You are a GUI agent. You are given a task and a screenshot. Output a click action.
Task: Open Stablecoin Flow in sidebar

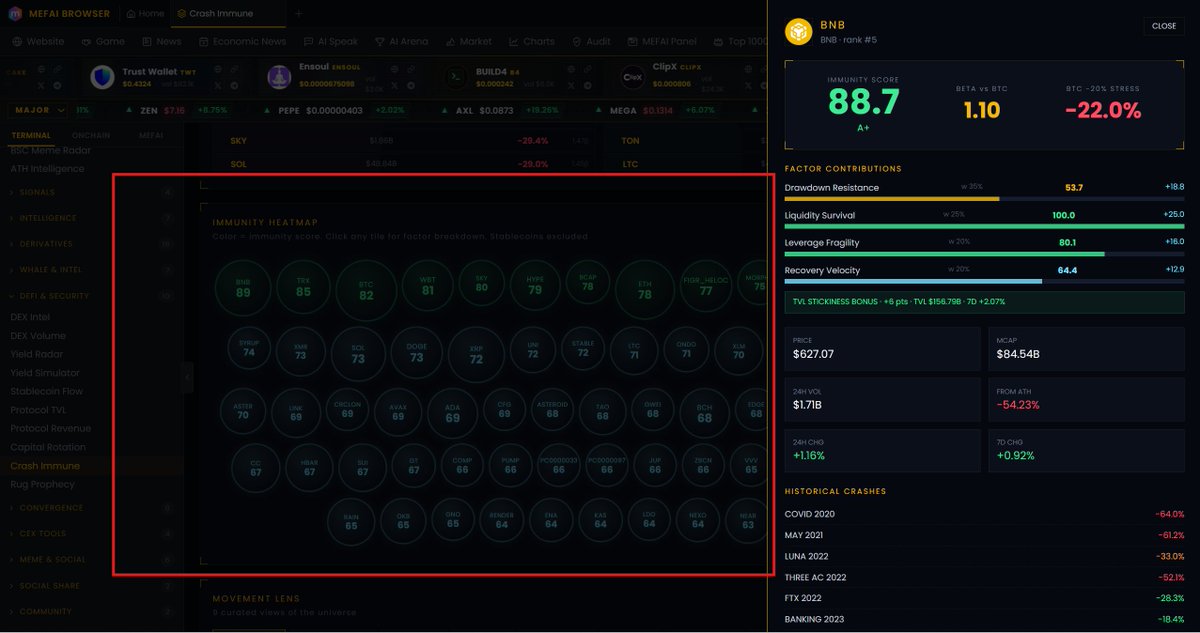click(x=47, y=391)
